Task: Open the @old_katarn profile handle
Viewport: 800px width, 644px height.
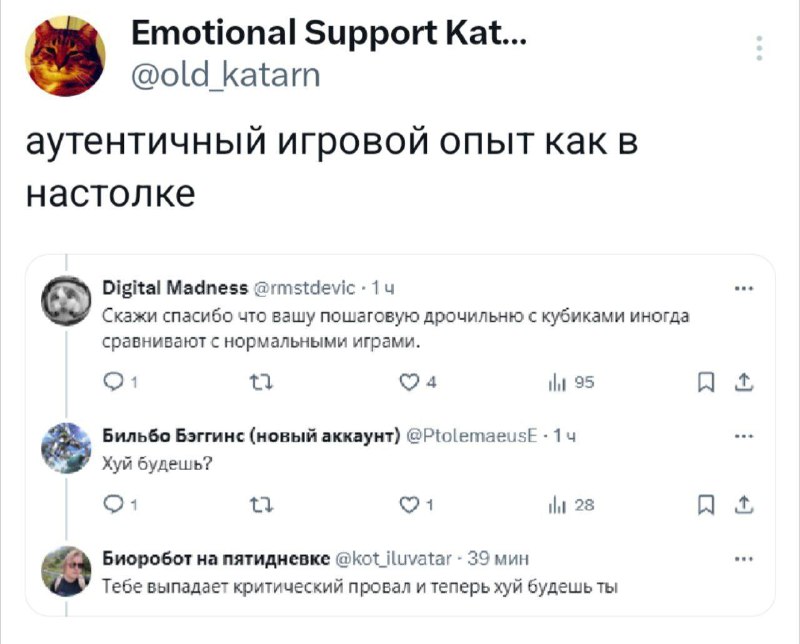Action: point(226,76)
